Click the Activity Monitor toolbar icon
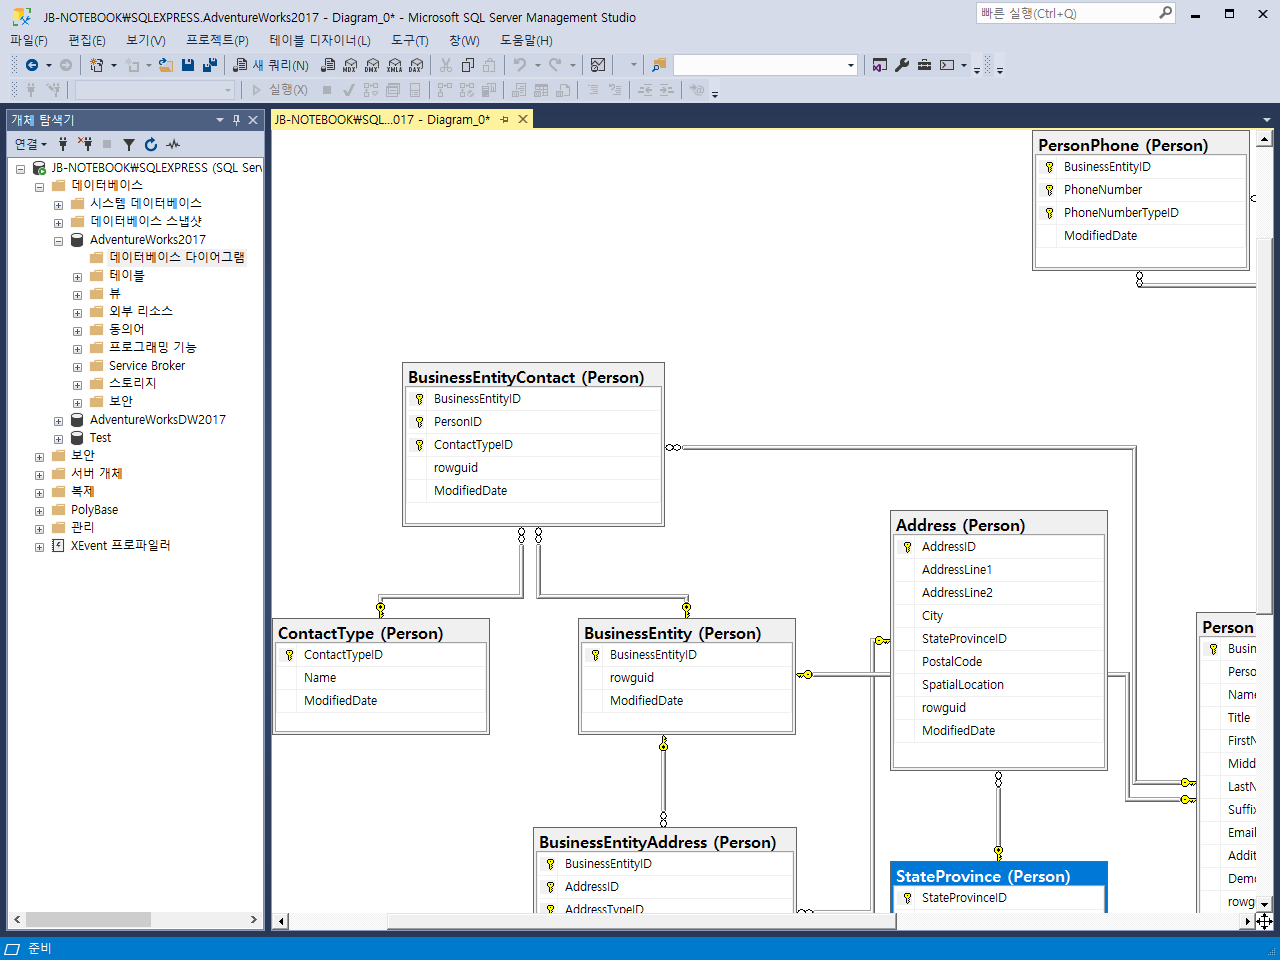The image size is (1280, 960). click(x=598, y=65)
